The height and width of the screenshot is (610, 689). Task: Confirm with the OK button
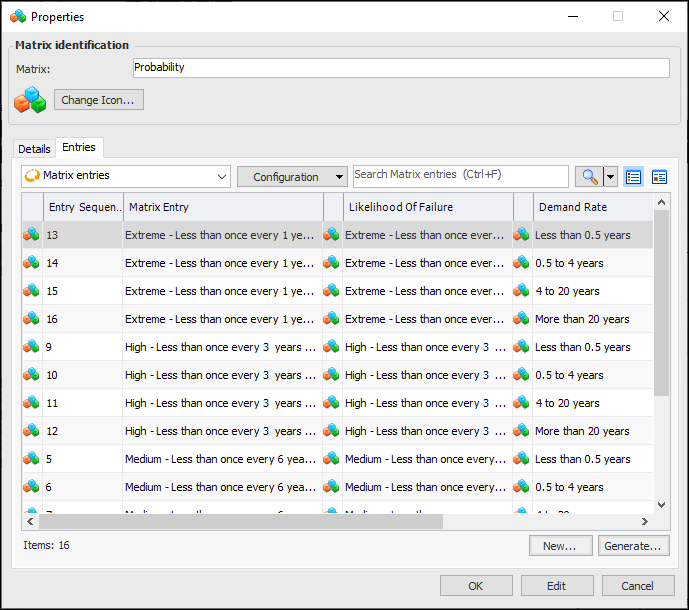(x=476, y=585)
